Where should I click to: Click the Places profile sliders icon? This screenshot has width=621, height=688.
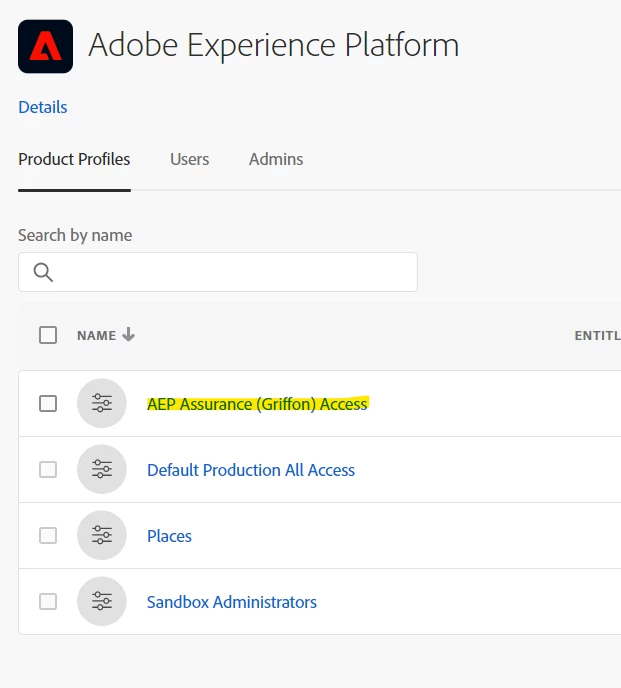tap(102, 536)
